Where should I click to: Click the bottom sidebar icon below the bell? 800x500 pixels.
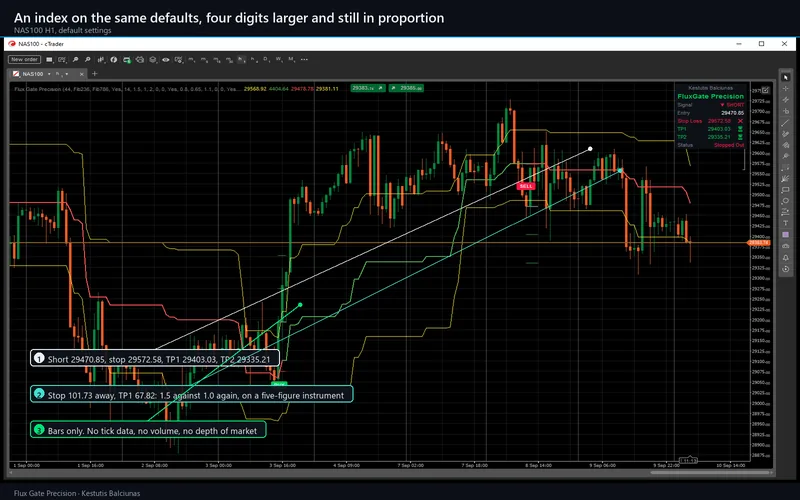[786, 268]
